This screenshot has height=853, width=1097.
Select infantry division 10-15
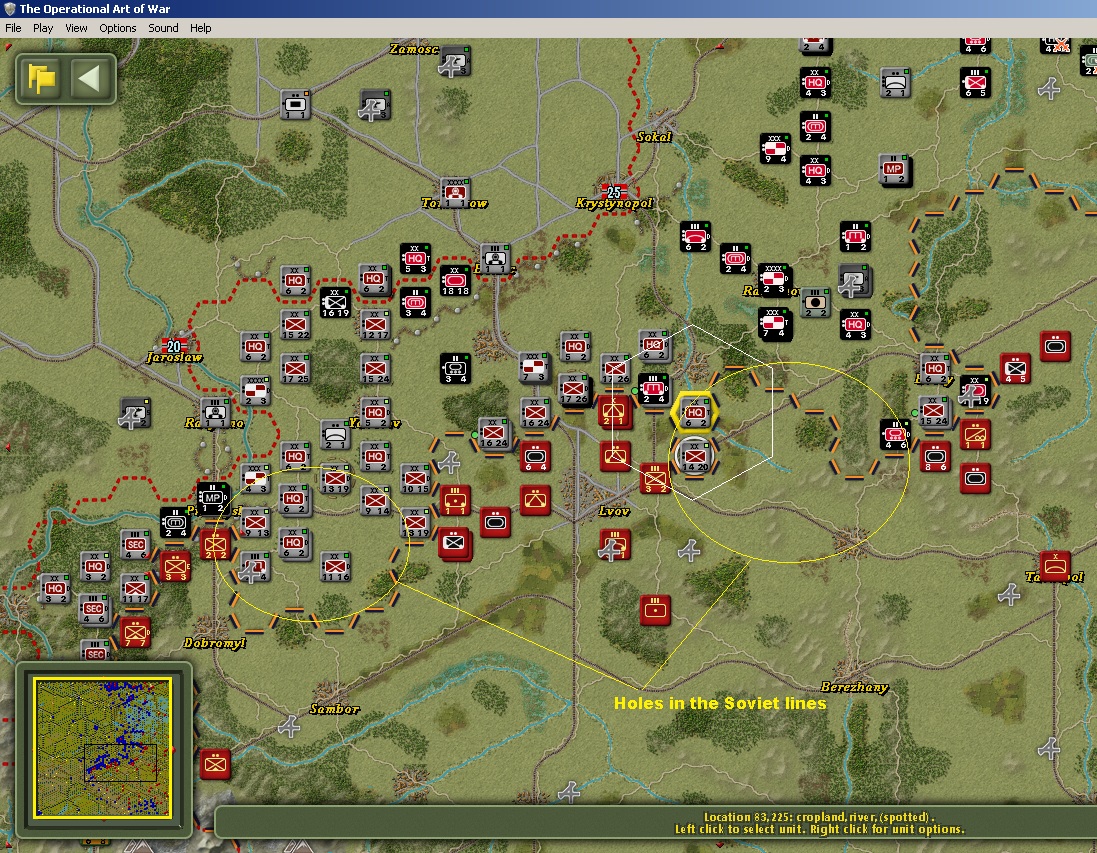[x=416, y=479]
